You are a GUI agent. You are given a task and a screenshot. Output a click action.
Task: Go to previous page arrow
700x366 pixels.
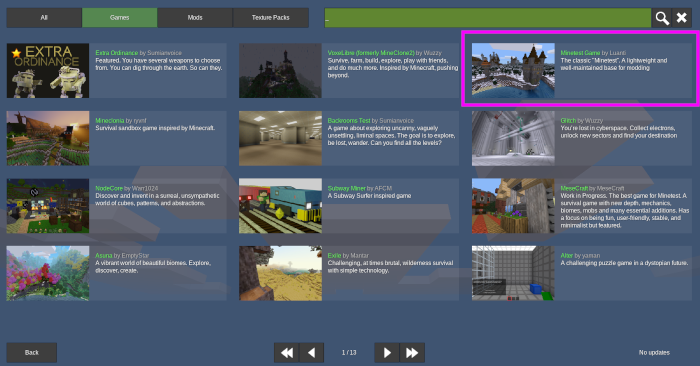pyautogui.click(x=312, y=353)
